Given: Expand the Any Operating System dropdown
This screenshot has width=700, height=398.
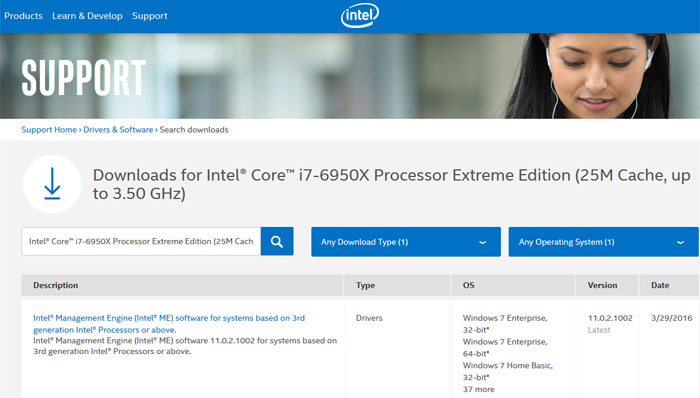Looking at the screenshot, I should 603,242.
